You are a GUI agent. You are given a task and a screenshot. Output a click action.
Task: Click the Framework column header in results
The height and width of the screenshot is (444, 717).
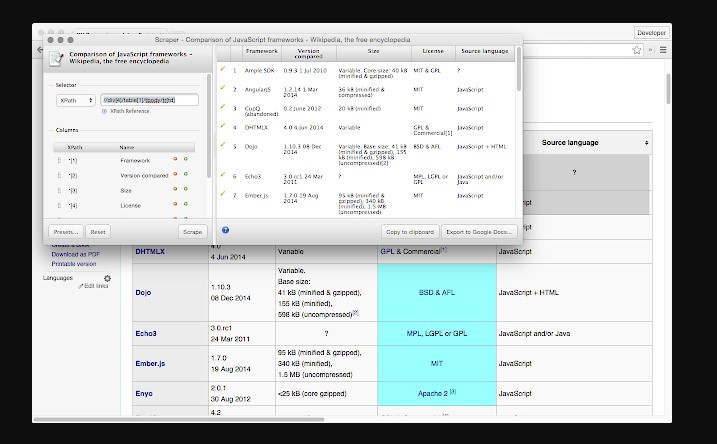pyautogui.click(x=262, y=53)
